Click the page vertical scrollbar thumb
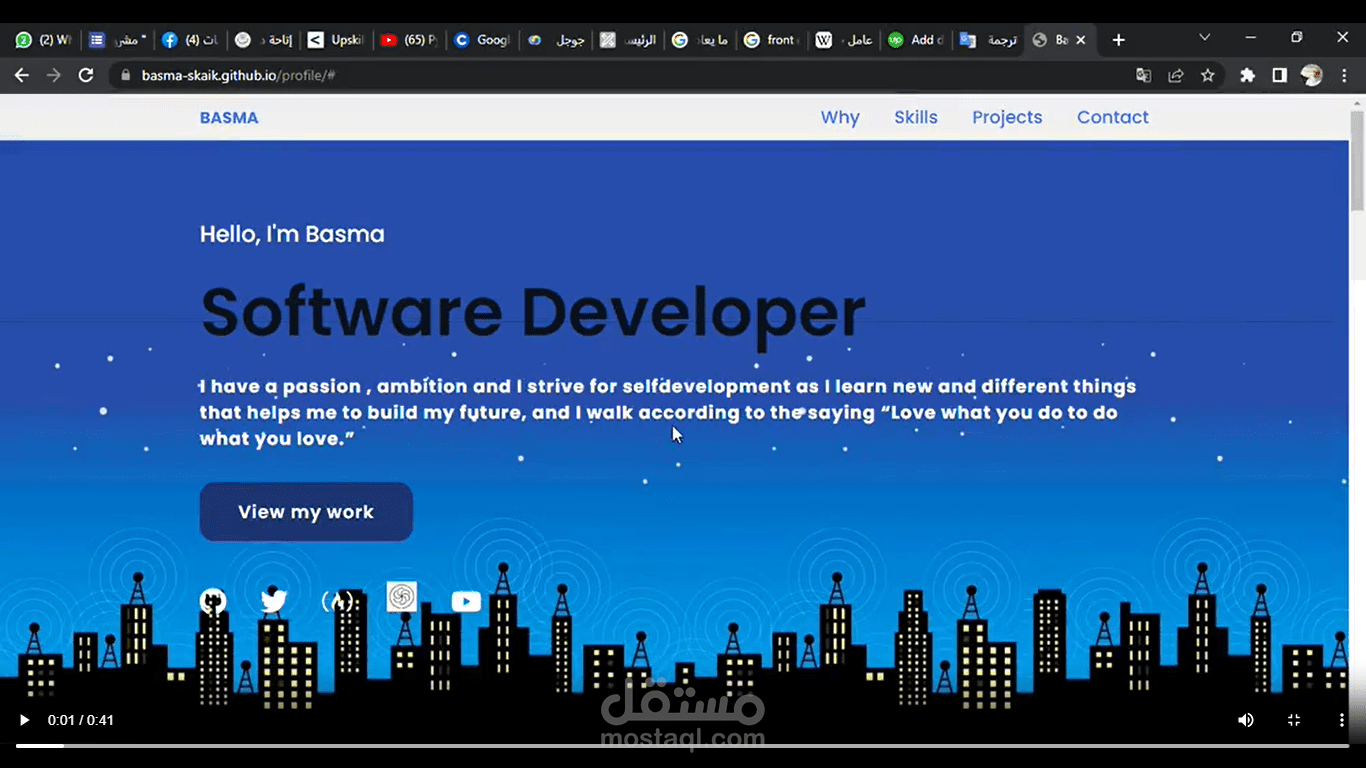 (1357, 159)
